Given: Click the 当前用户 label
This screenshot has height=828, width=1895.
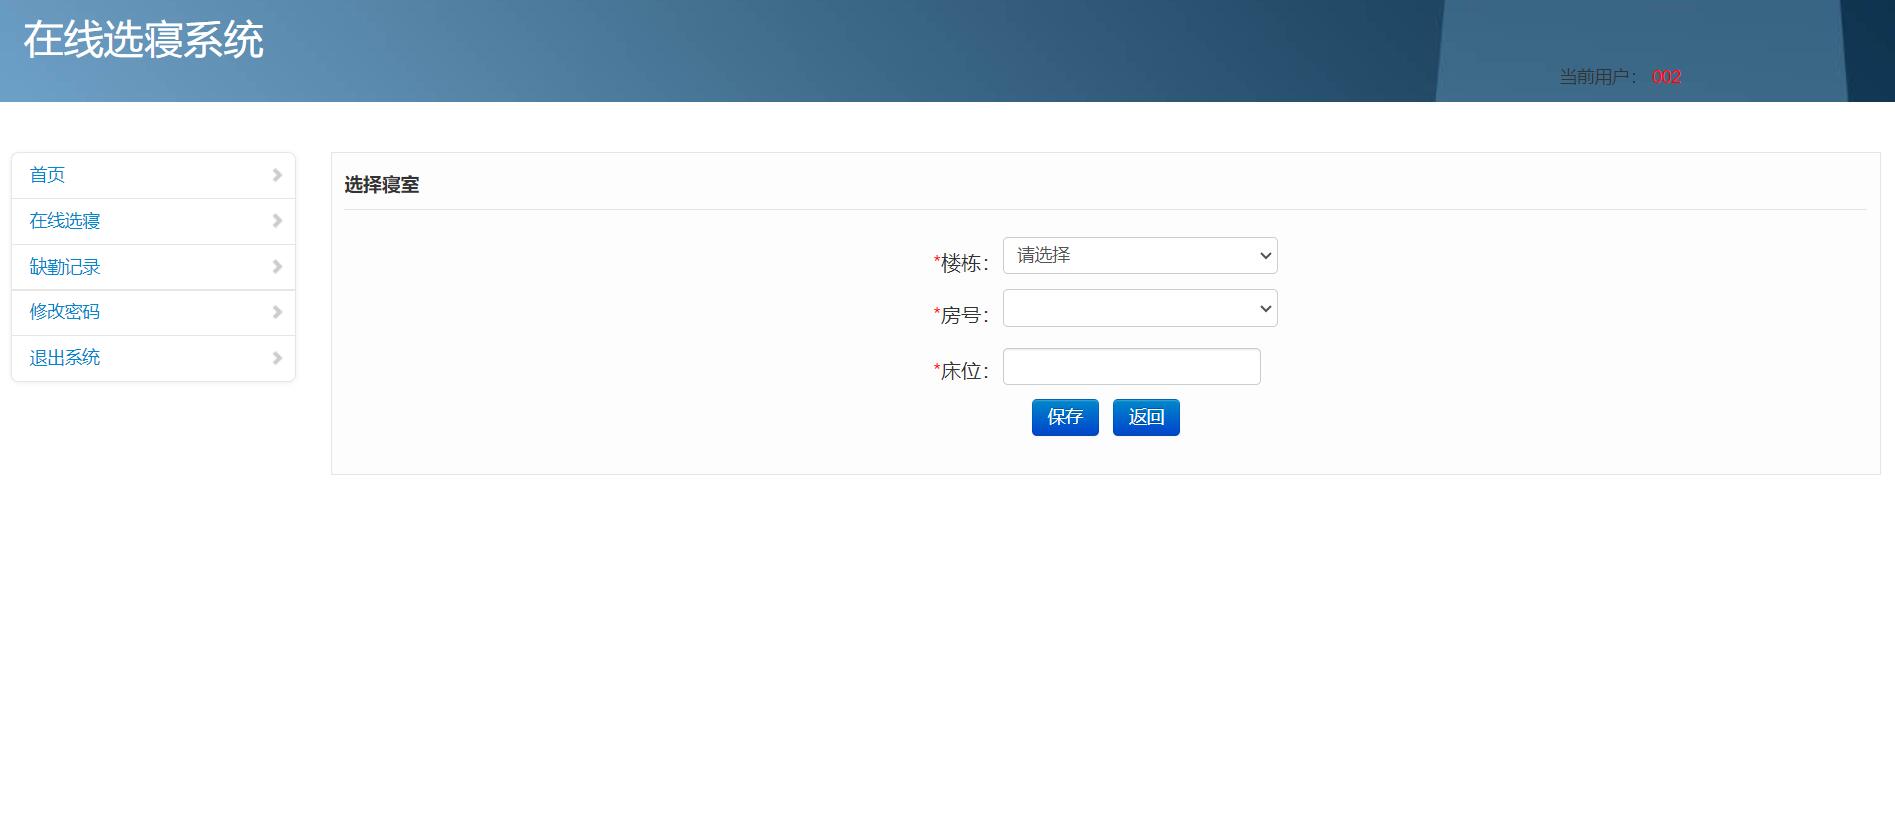Looking at the screenshot, I should pos(1598,77).
